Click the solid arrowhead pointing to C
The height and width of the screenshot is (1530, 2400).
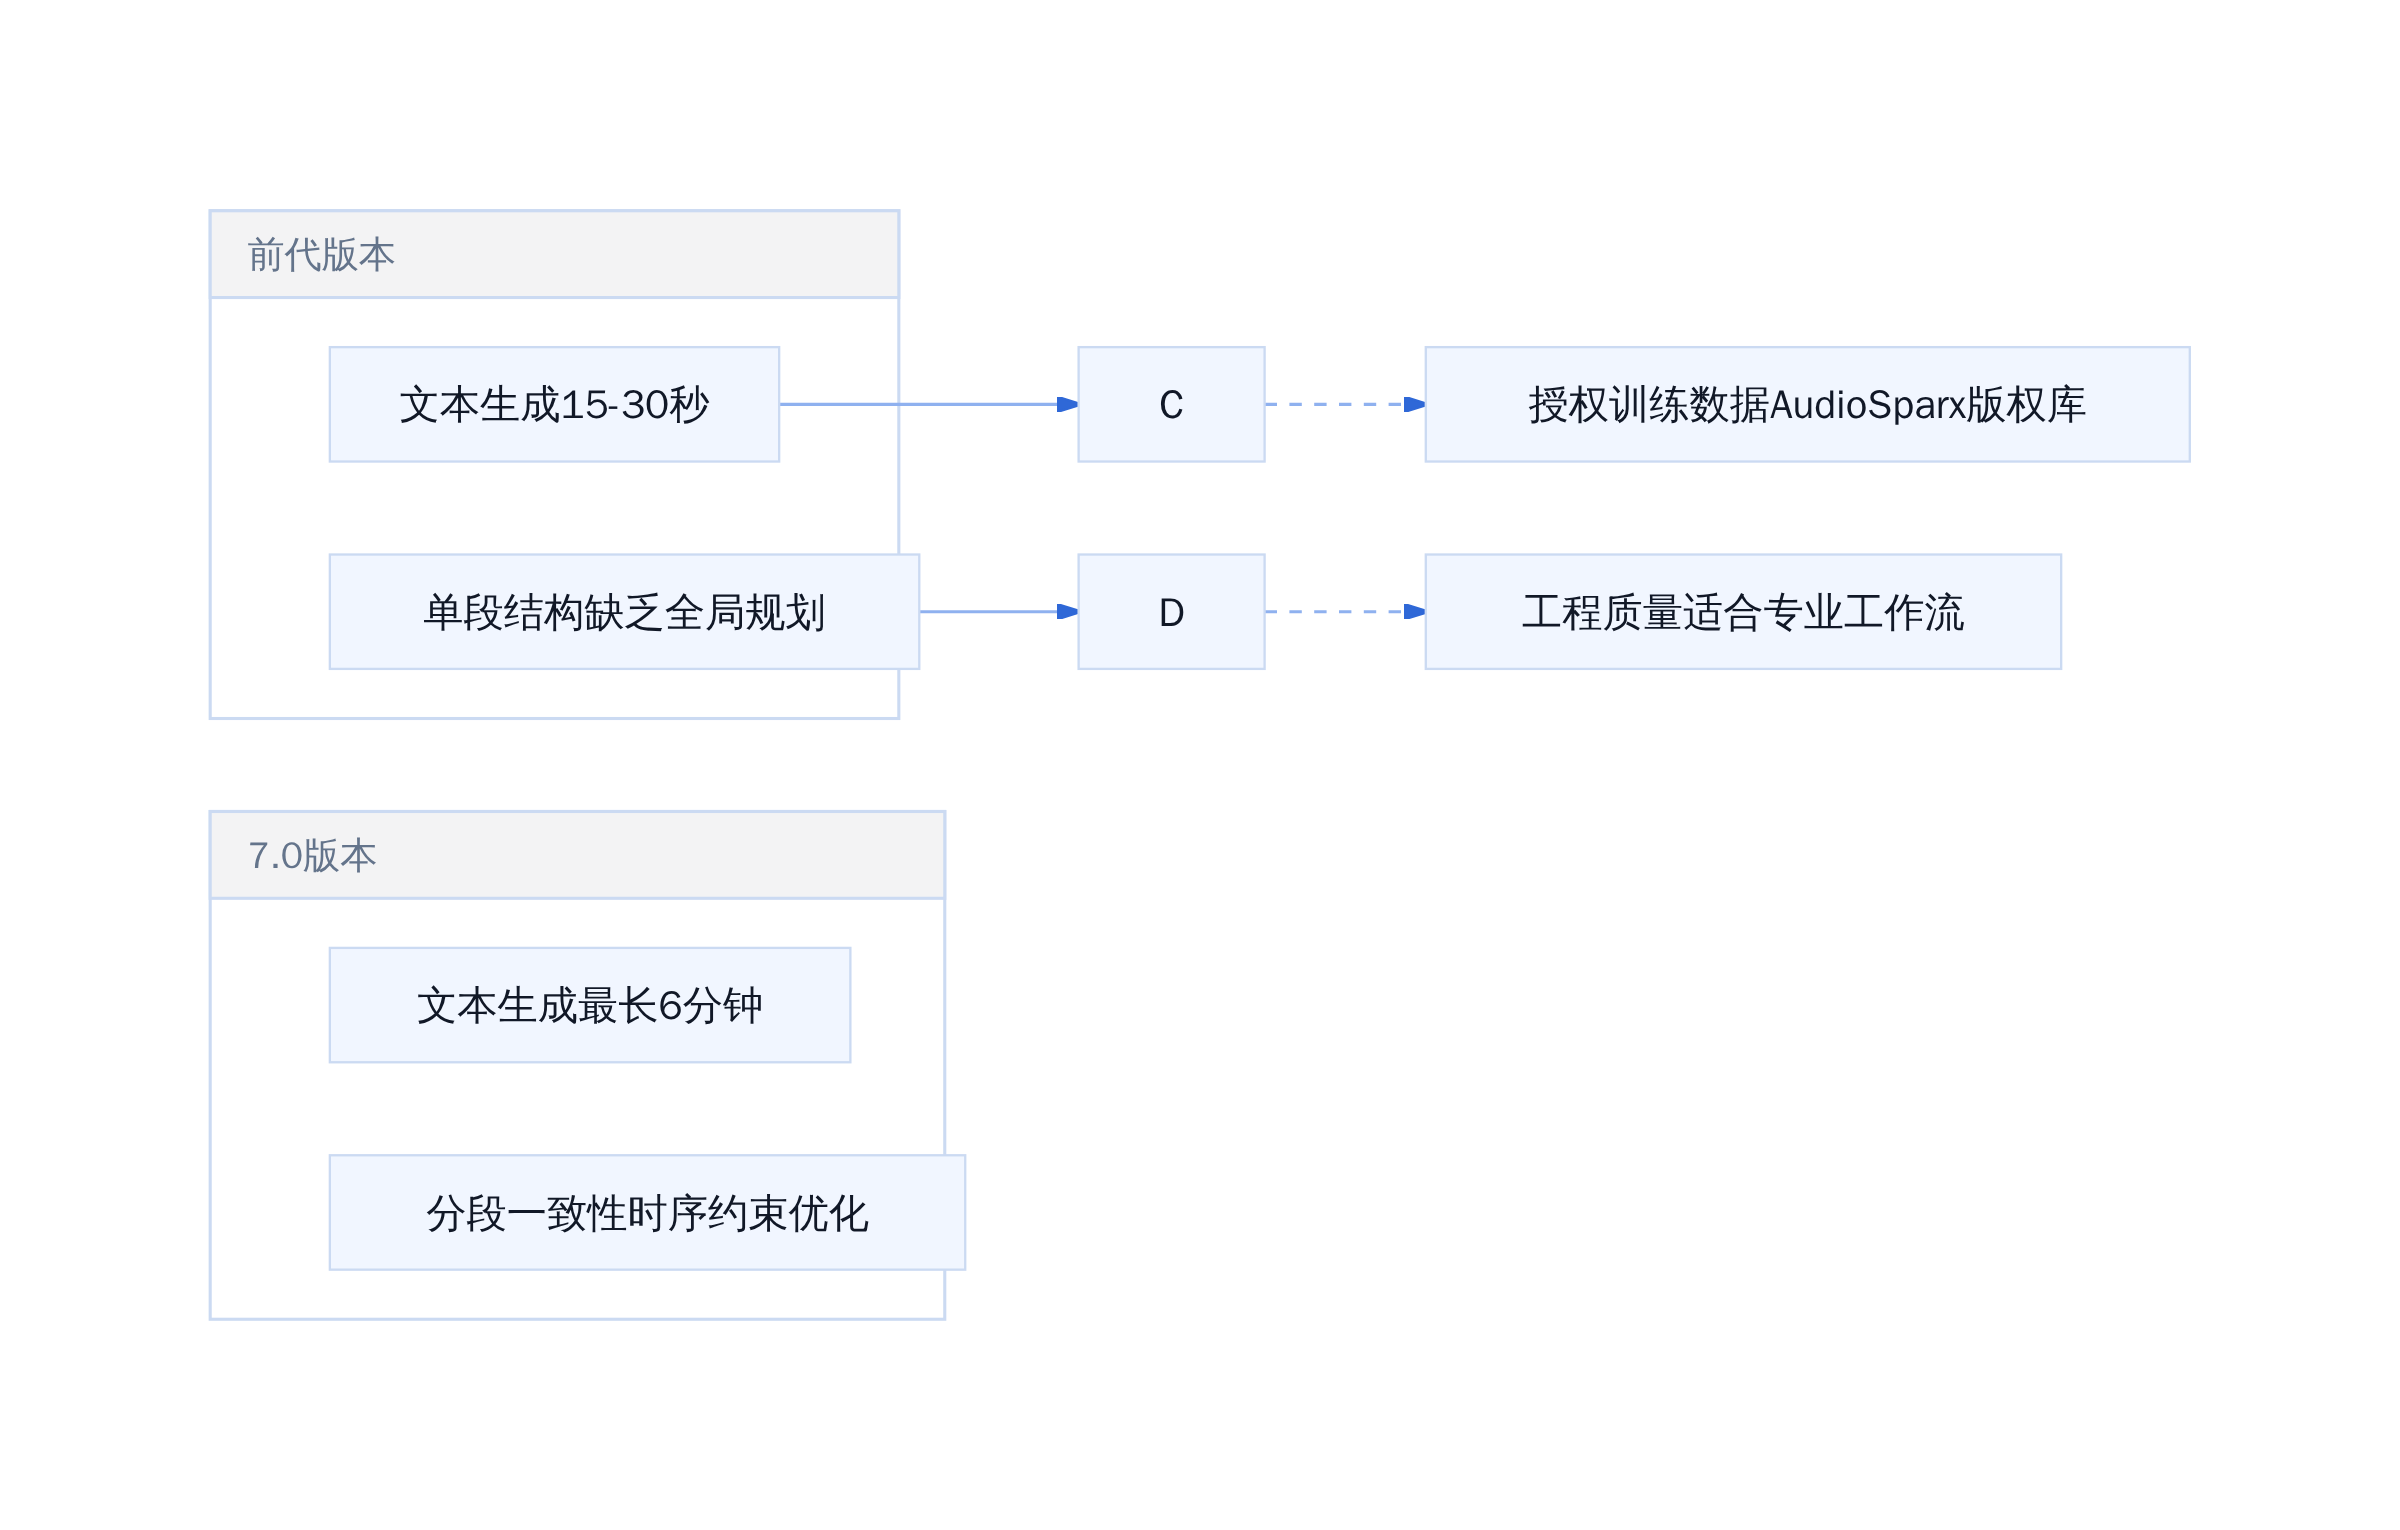pos(1068,404)
